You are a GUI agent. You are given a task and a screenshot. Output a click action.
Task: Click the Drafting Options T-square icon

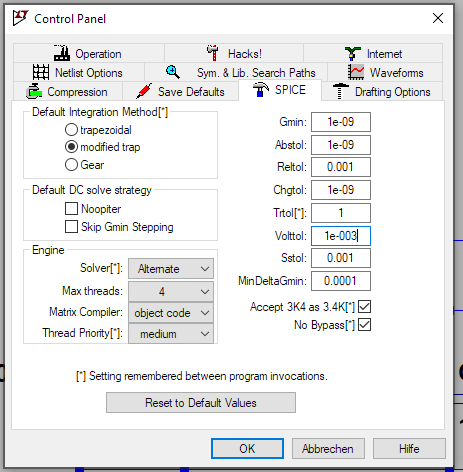[x=341, y=91]
